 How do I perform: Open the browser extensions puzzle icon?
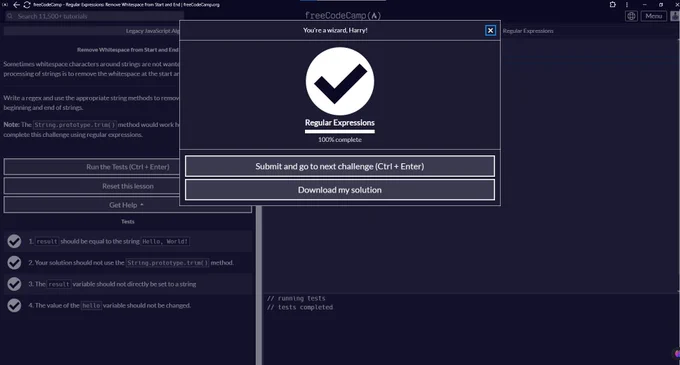click(612, 4)
